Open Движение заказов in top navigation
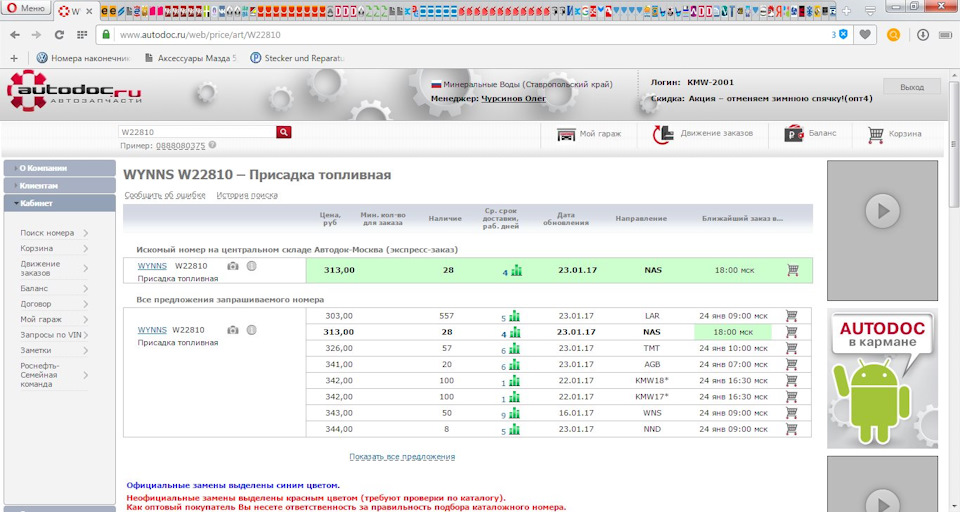 [703, 134]
